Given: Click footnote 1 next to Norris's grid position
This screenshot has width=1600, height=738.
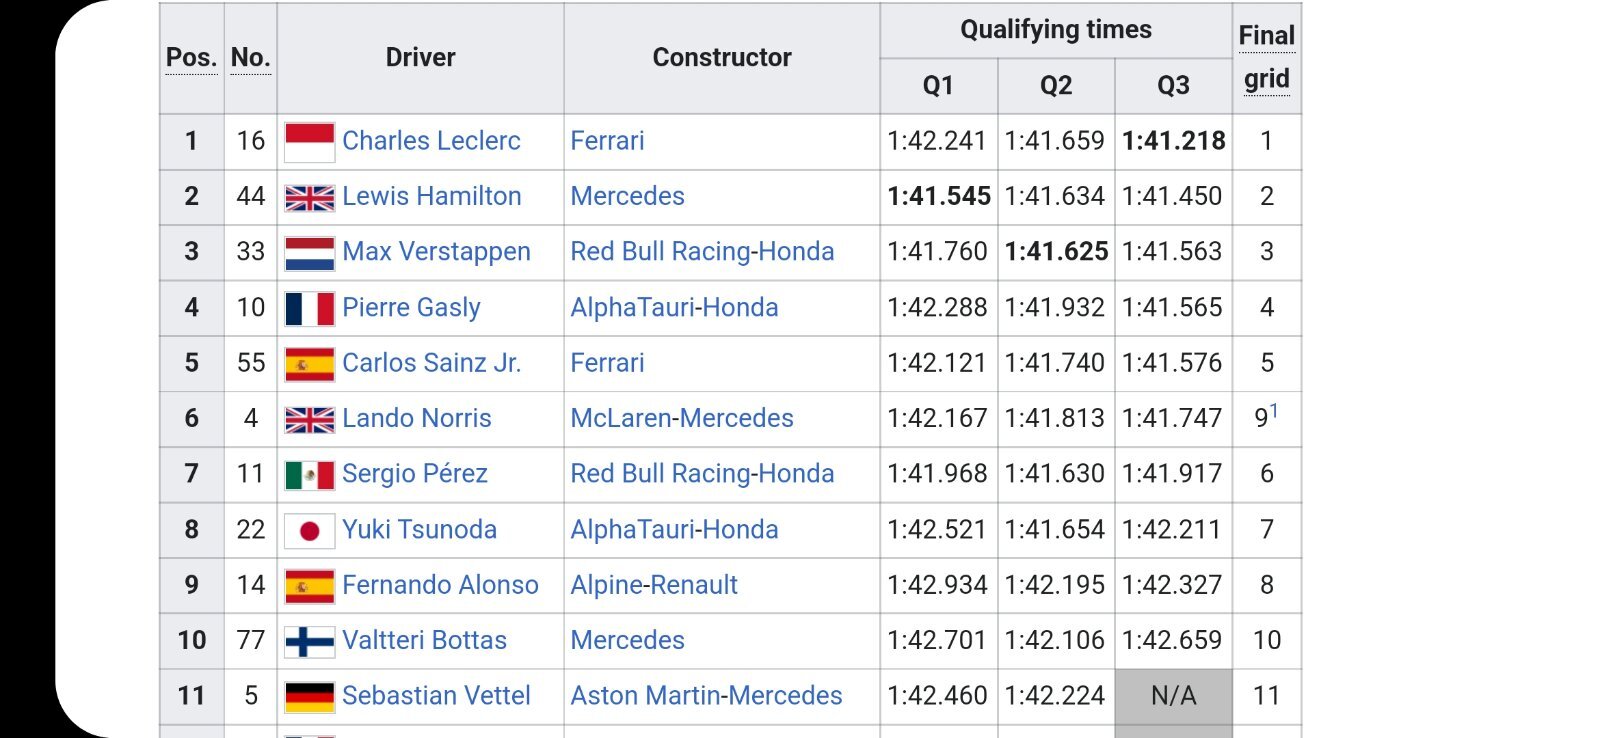Looking at the screenshot, I should [x=1274, y=410].
